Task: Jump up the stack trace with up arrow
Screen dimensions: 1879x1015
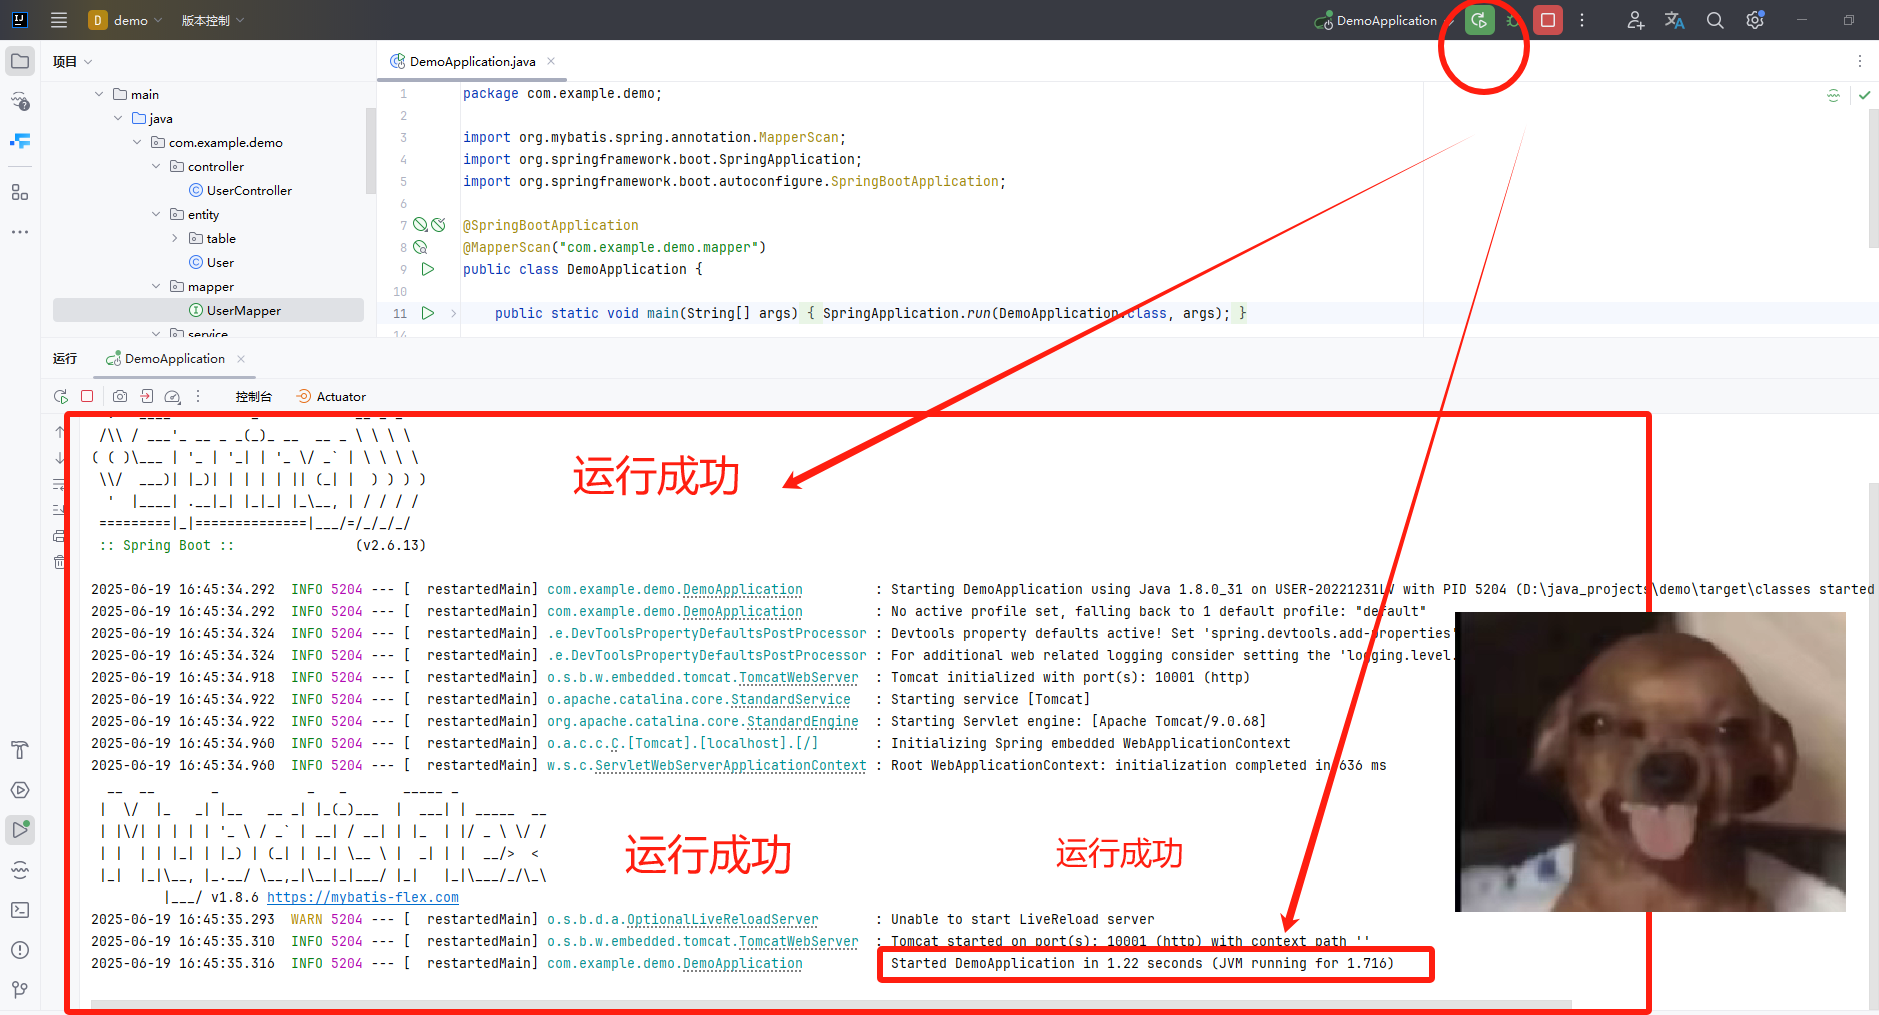Action: coord(60,432)
